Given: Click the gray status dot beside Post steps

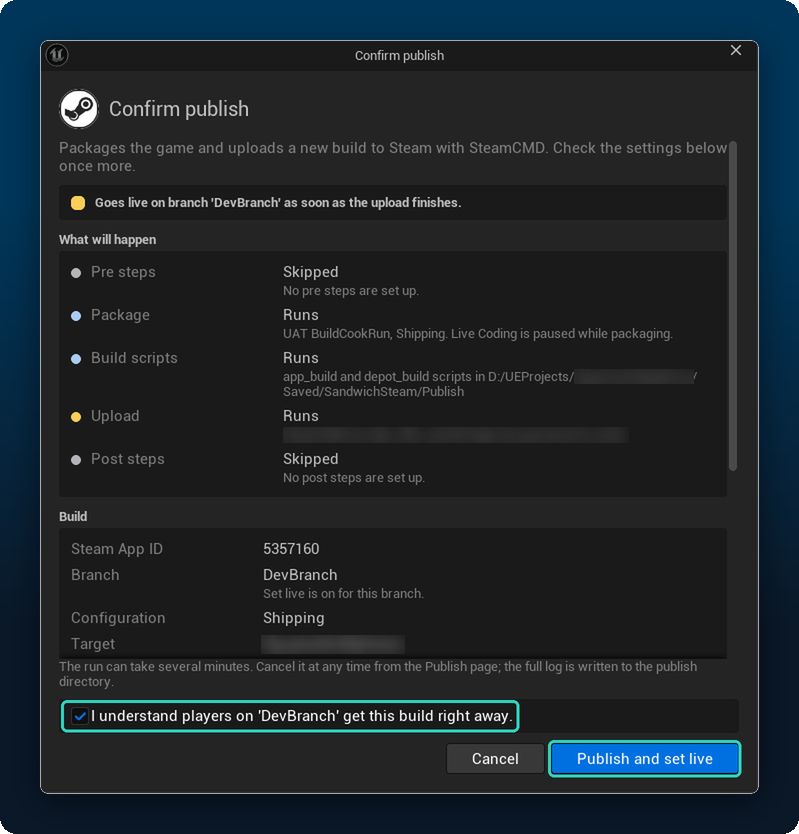Looking at the screenshot, I should point(76,460).
